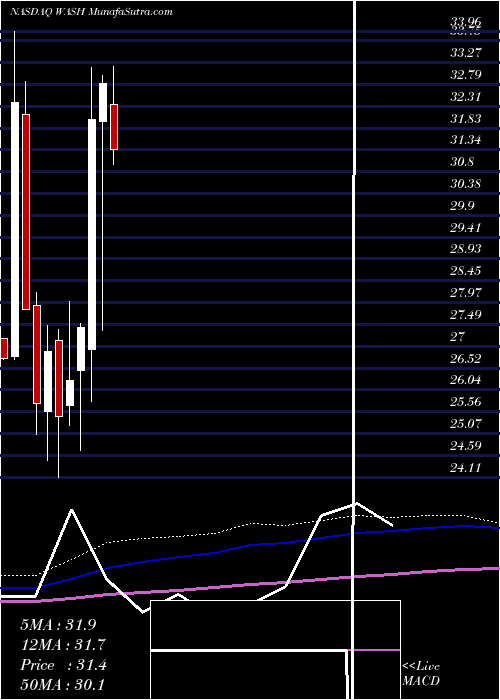Click the Price : 31.4 reading
Viewport: 500px width, 700px height.
click(x=63, y=665)
